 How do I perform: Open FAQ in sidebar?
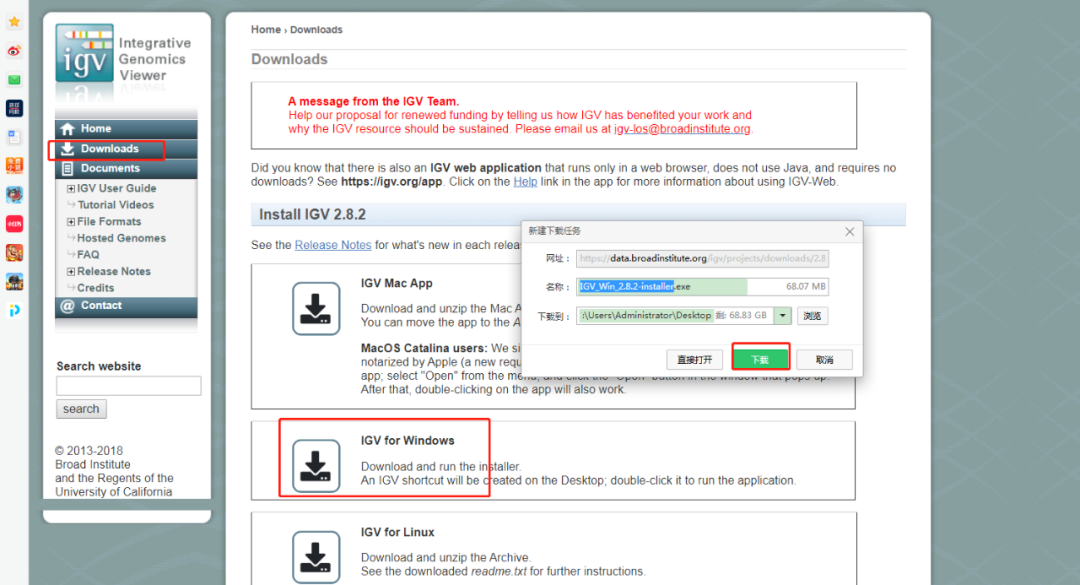point(88,255)
